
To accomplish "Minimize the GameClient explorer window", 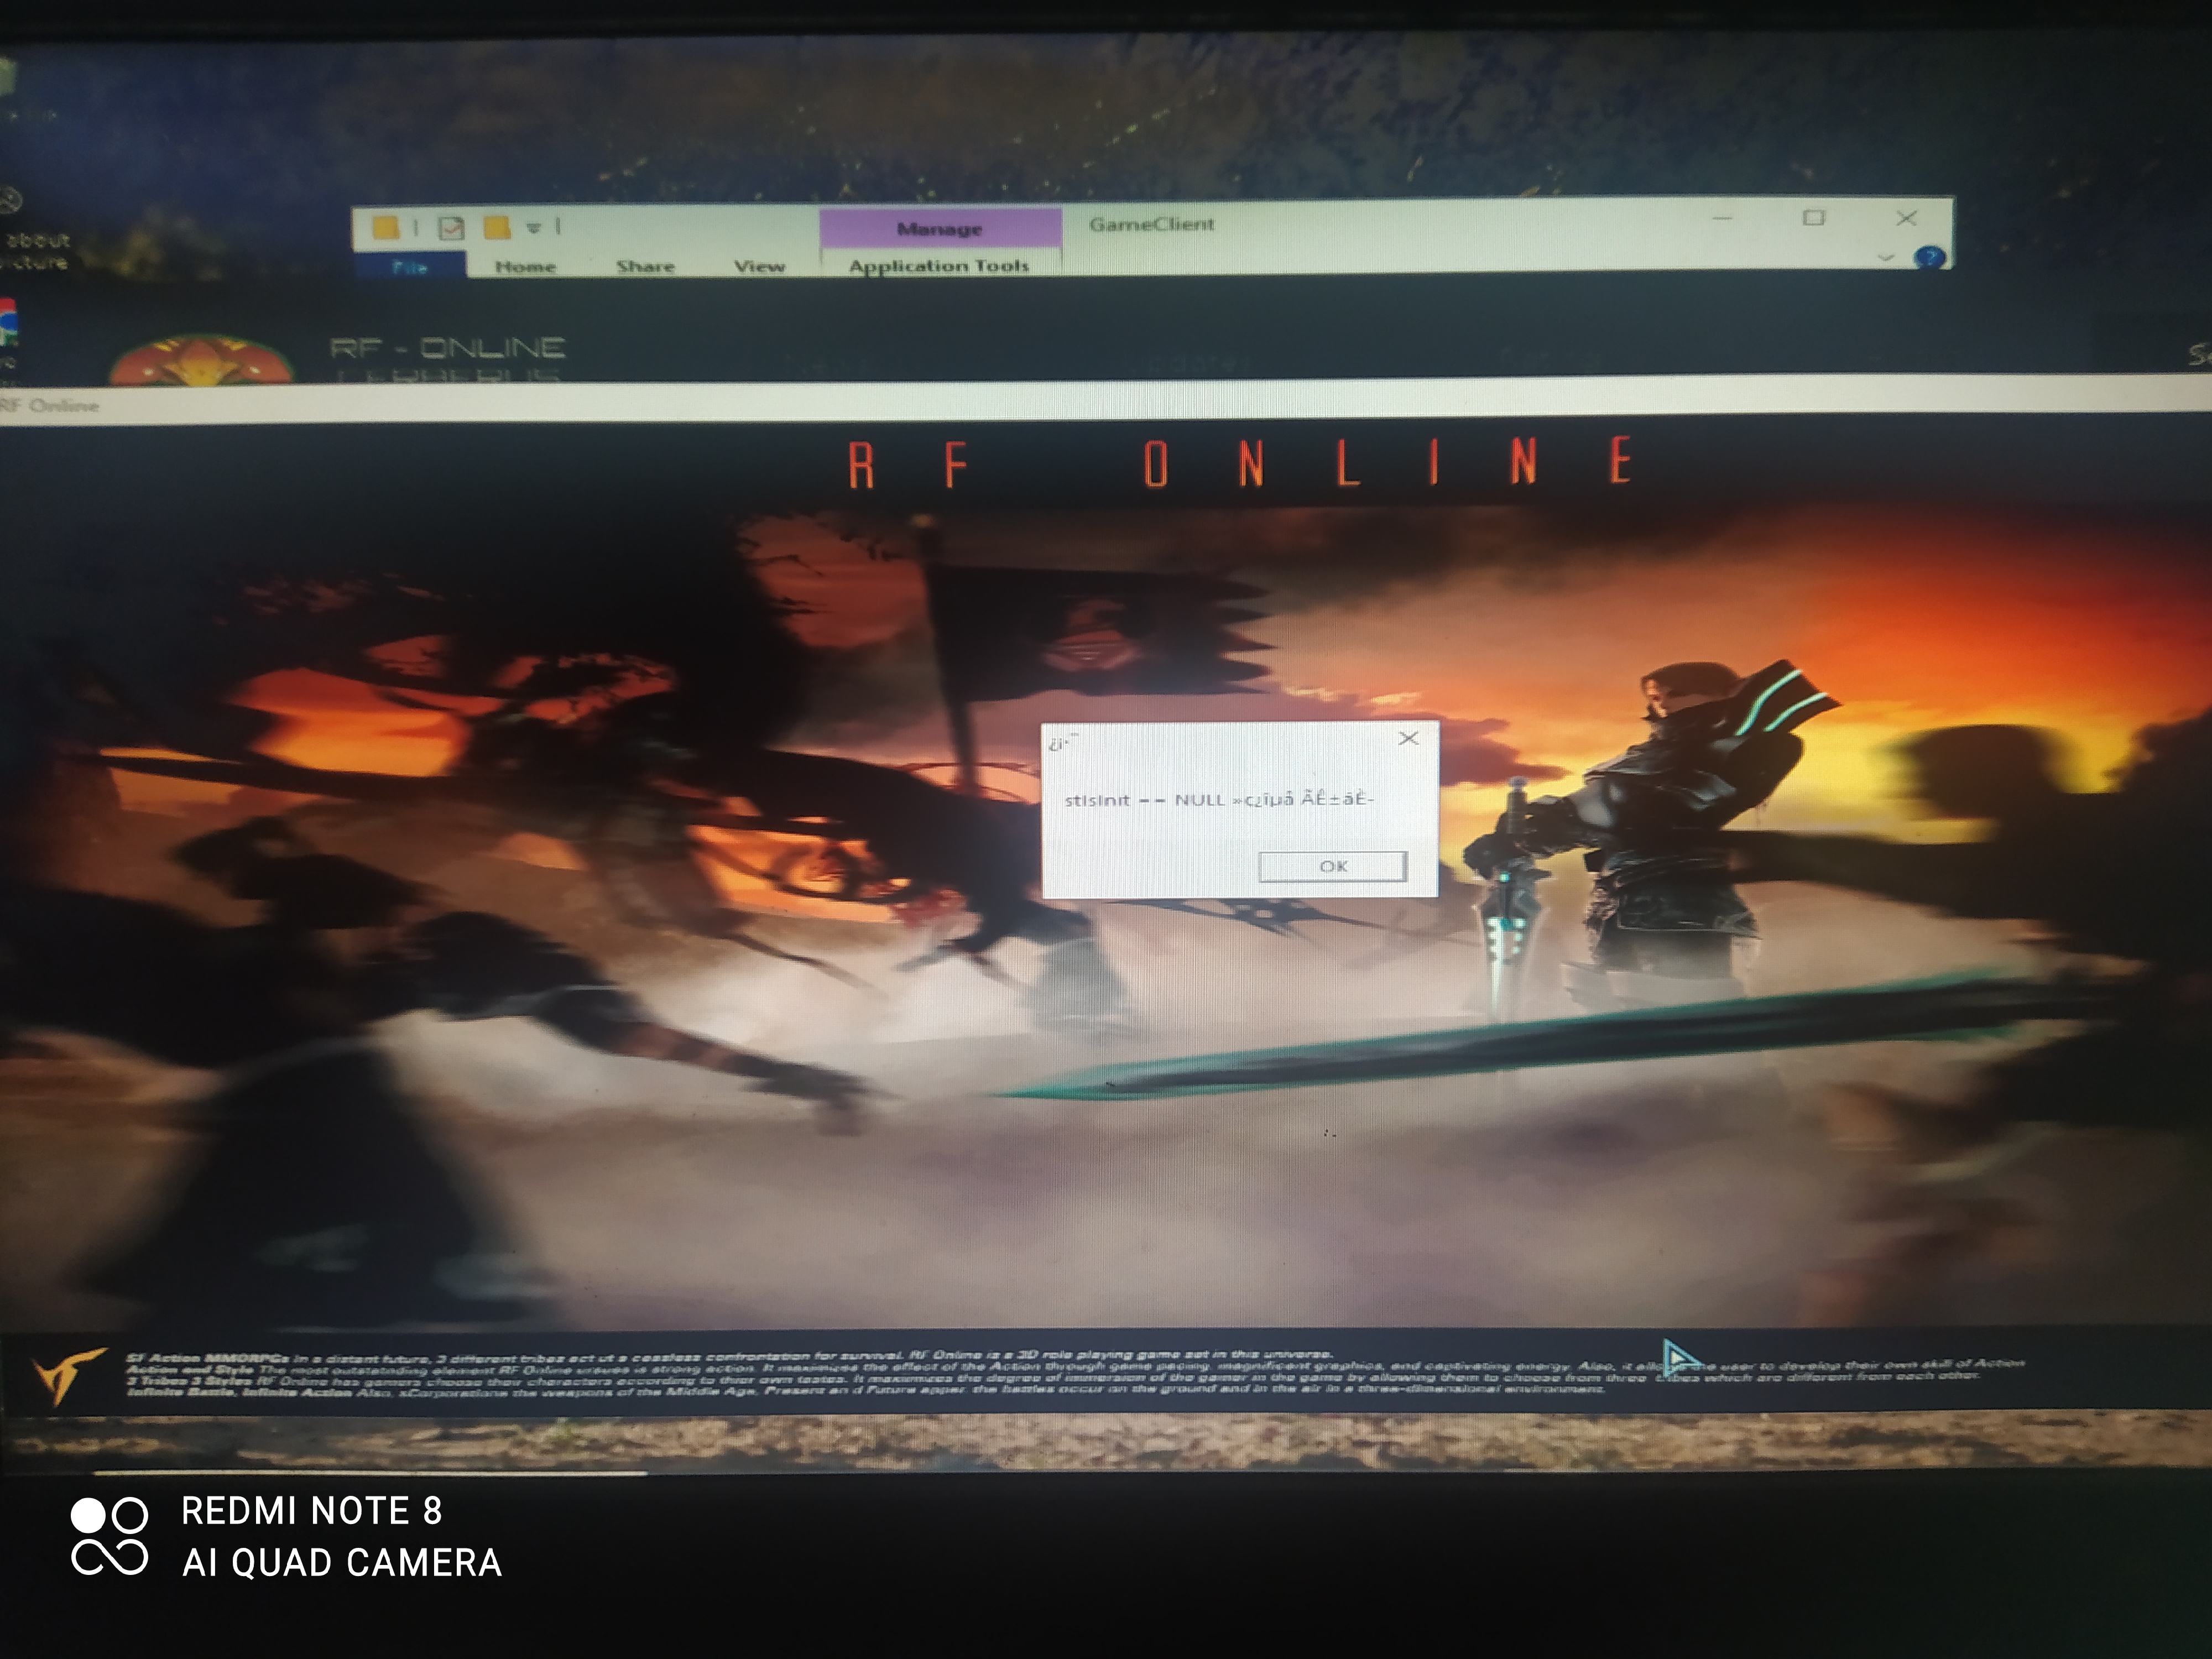I will coord(1722,218).
